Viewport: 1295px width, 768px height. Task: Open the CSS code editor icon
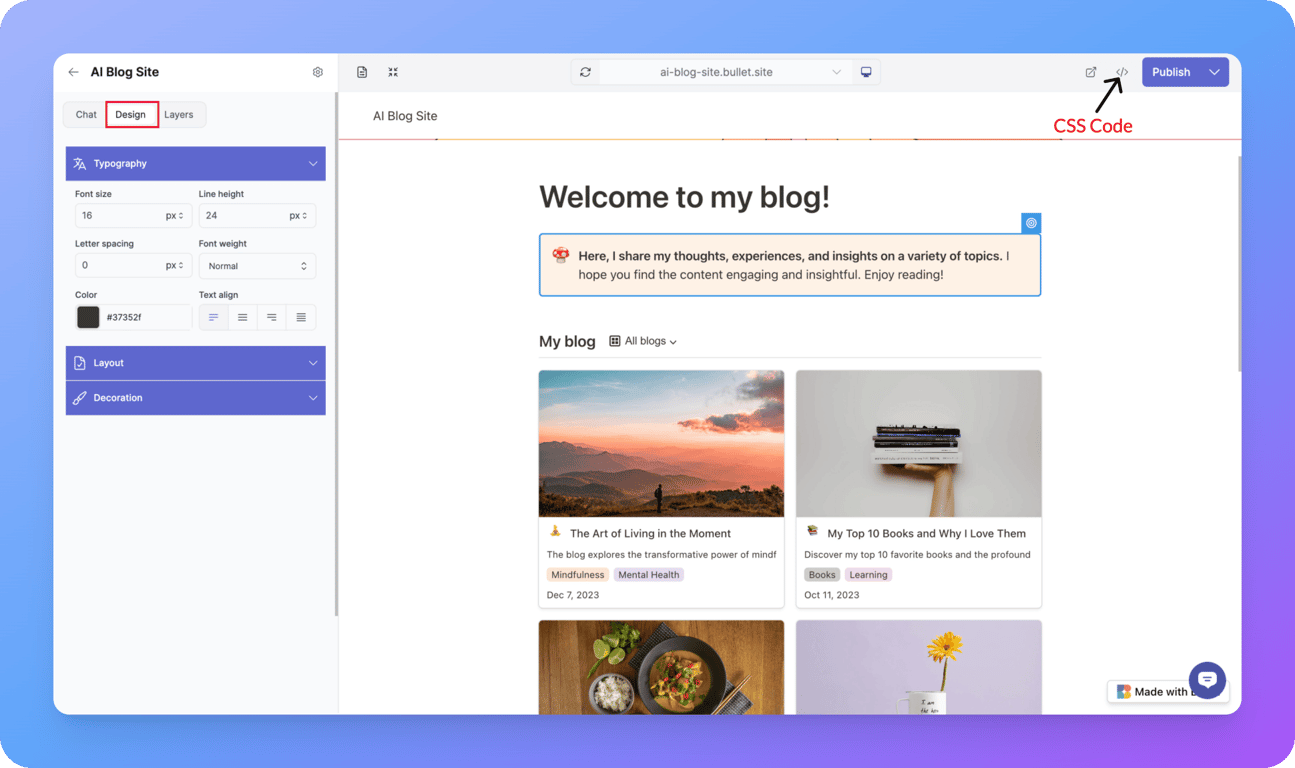[1122, 72]
